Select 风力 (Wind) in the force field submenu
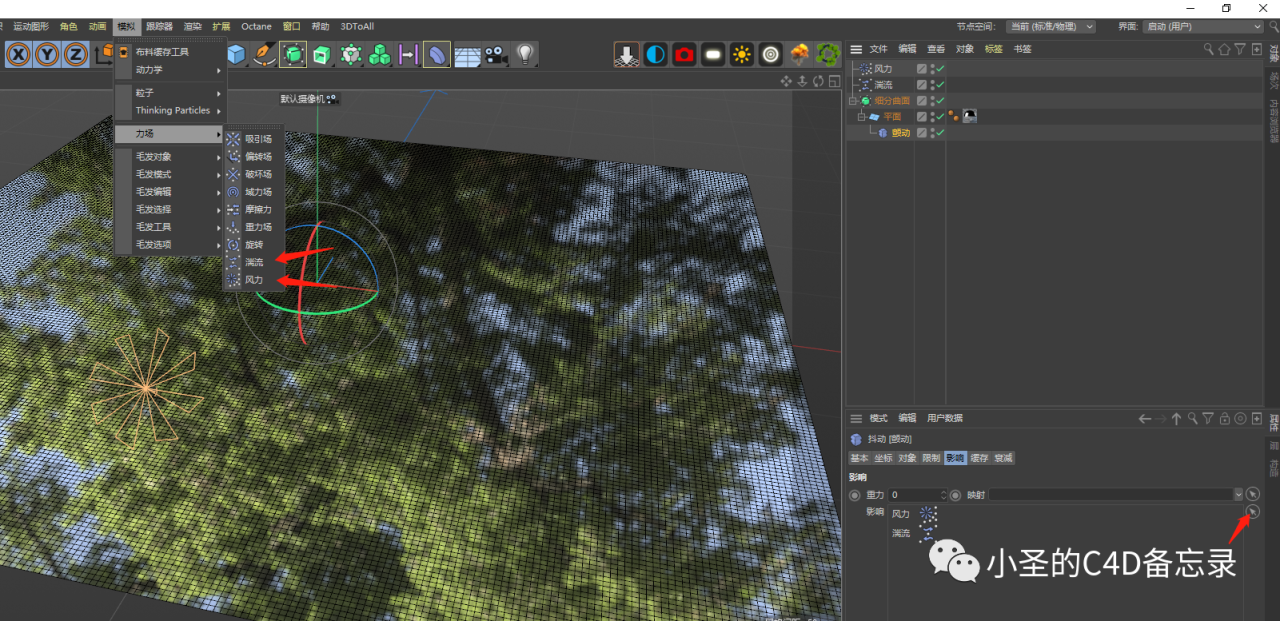The width and height of the screenshot is (1280, 621). click(x=254, y=281)
